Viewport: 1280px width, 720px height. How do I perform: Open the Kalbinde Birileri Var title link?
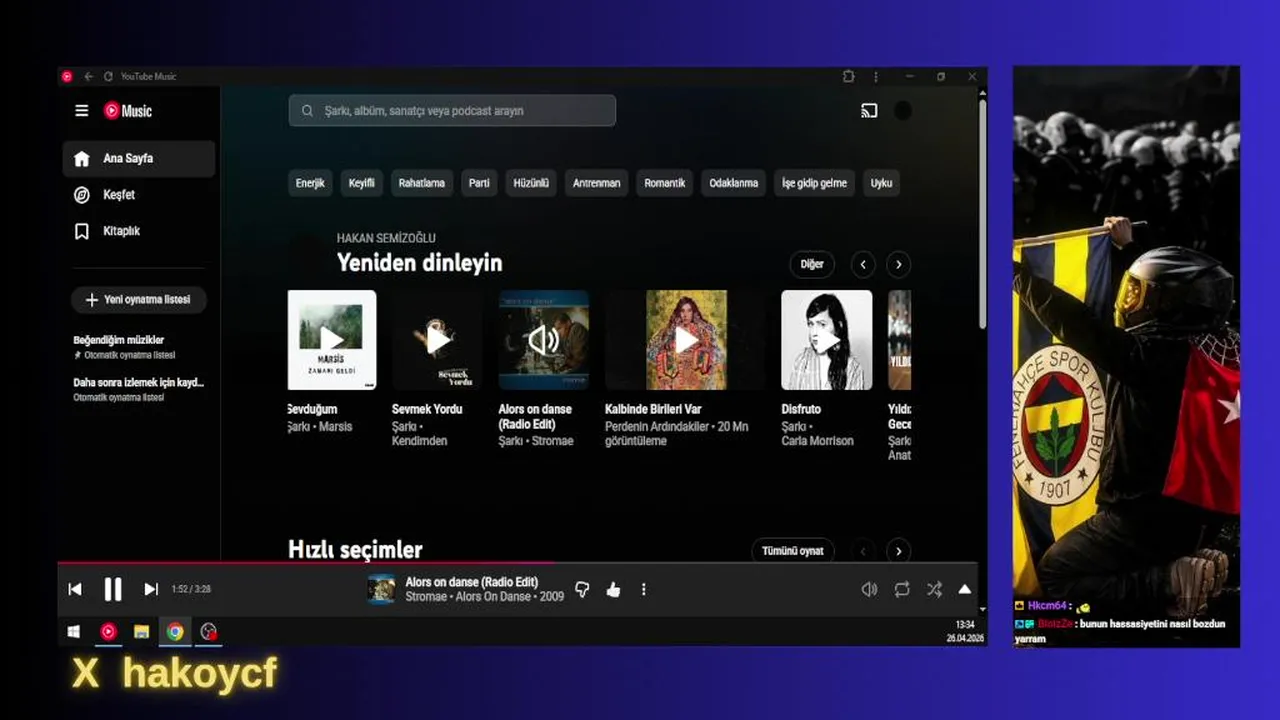pyautogui.click(x=653, y=409)
